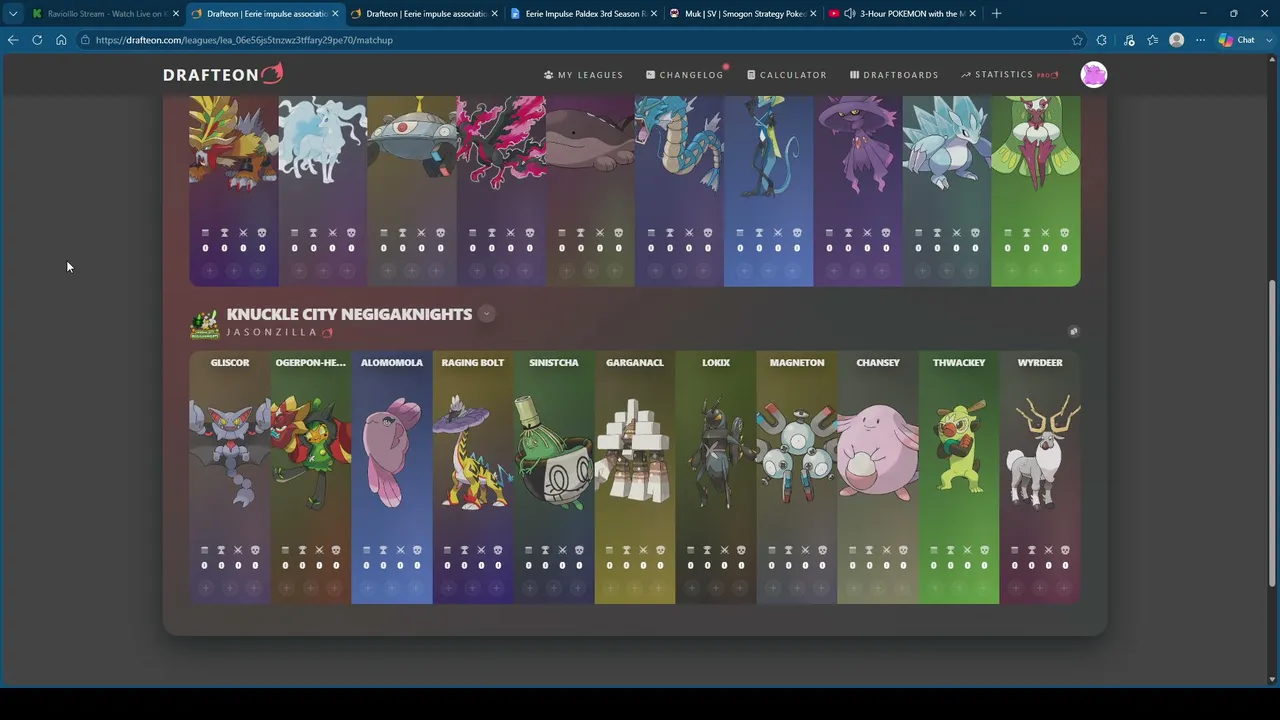Image resolution: width=1280 pixels, height=720 pixels.
Task: Open the Draftboards page
Action: click(x=894, y=75)
